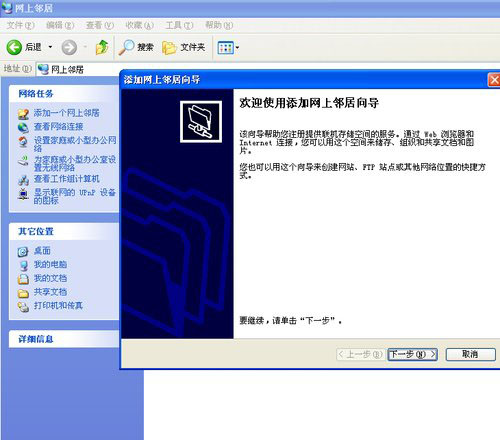Open the Back button history dropdown arrow

coord(50,47)
